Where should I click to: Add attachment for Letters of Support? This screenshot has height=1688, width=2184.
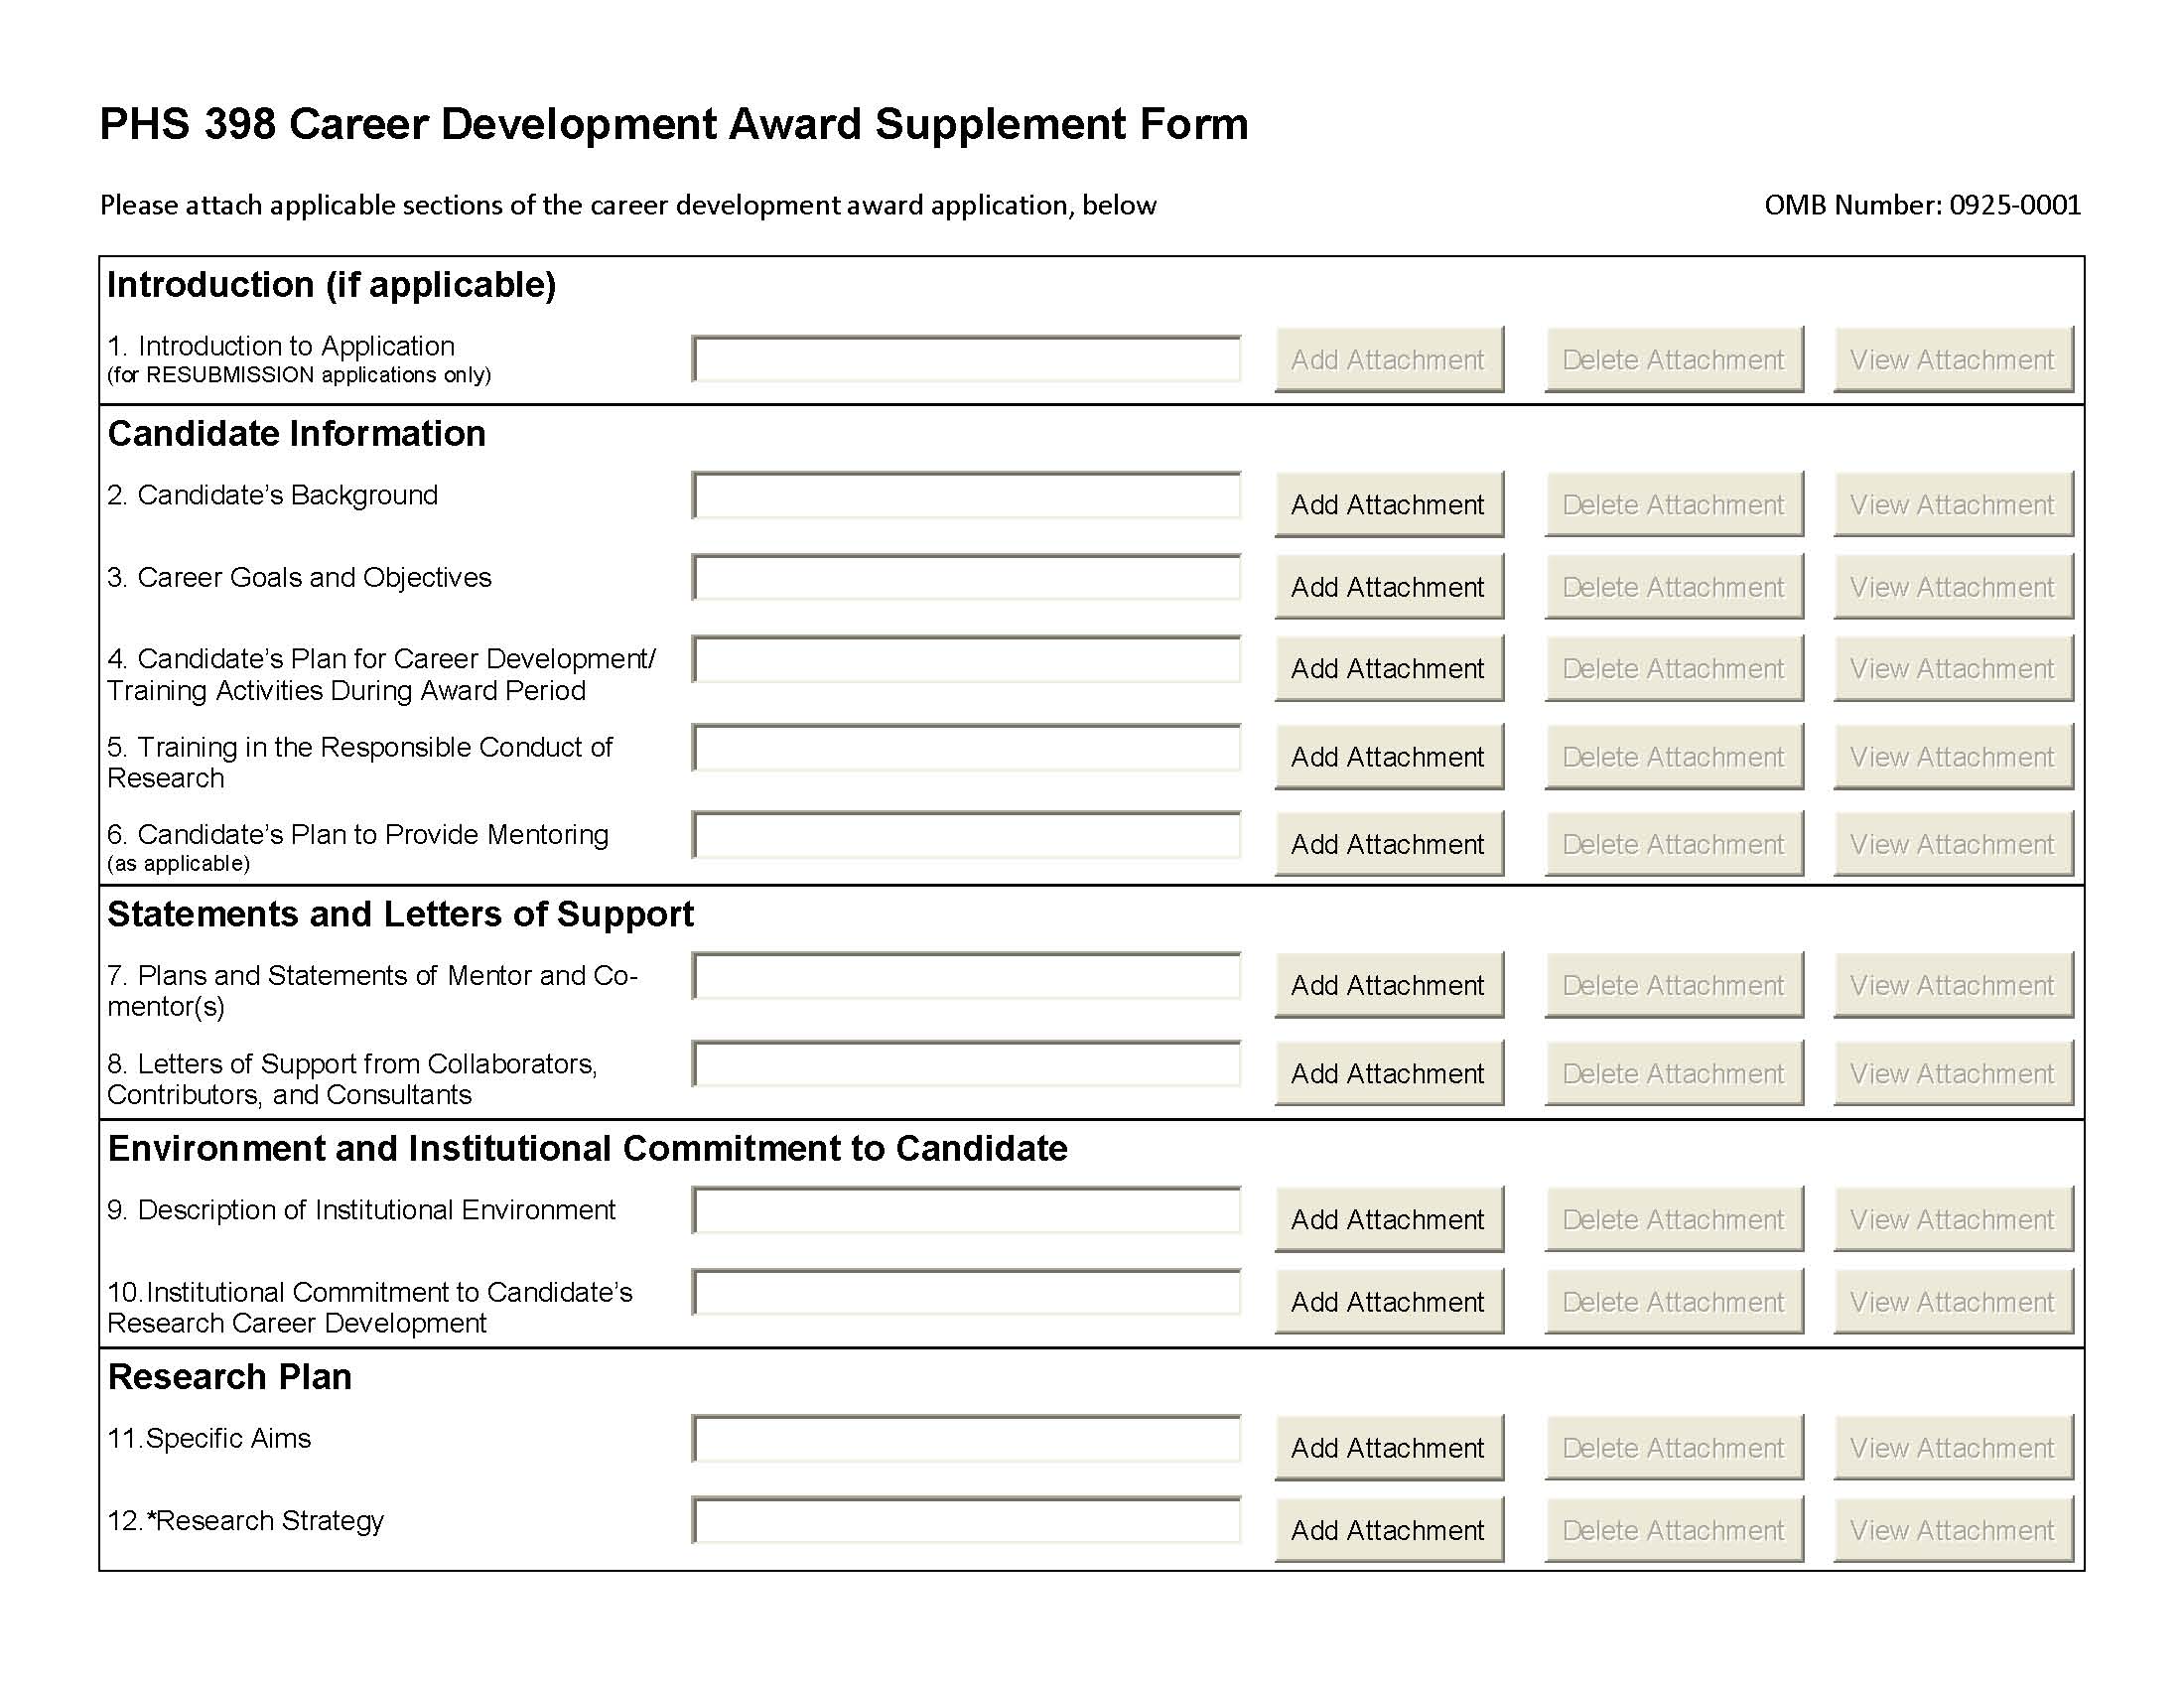[1388, 1072]
